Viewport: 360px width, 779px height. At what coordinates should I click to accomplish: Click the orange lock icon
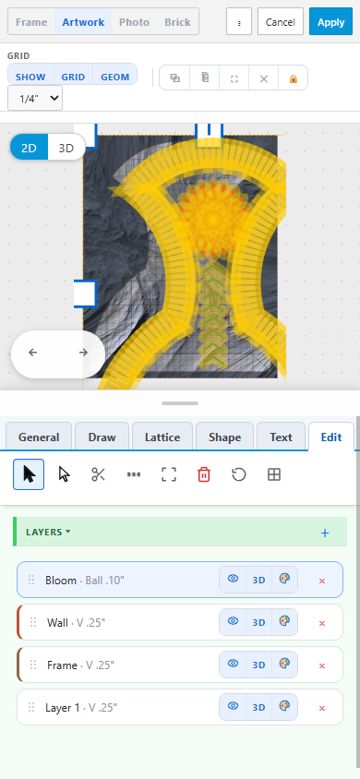coord(293,78)
